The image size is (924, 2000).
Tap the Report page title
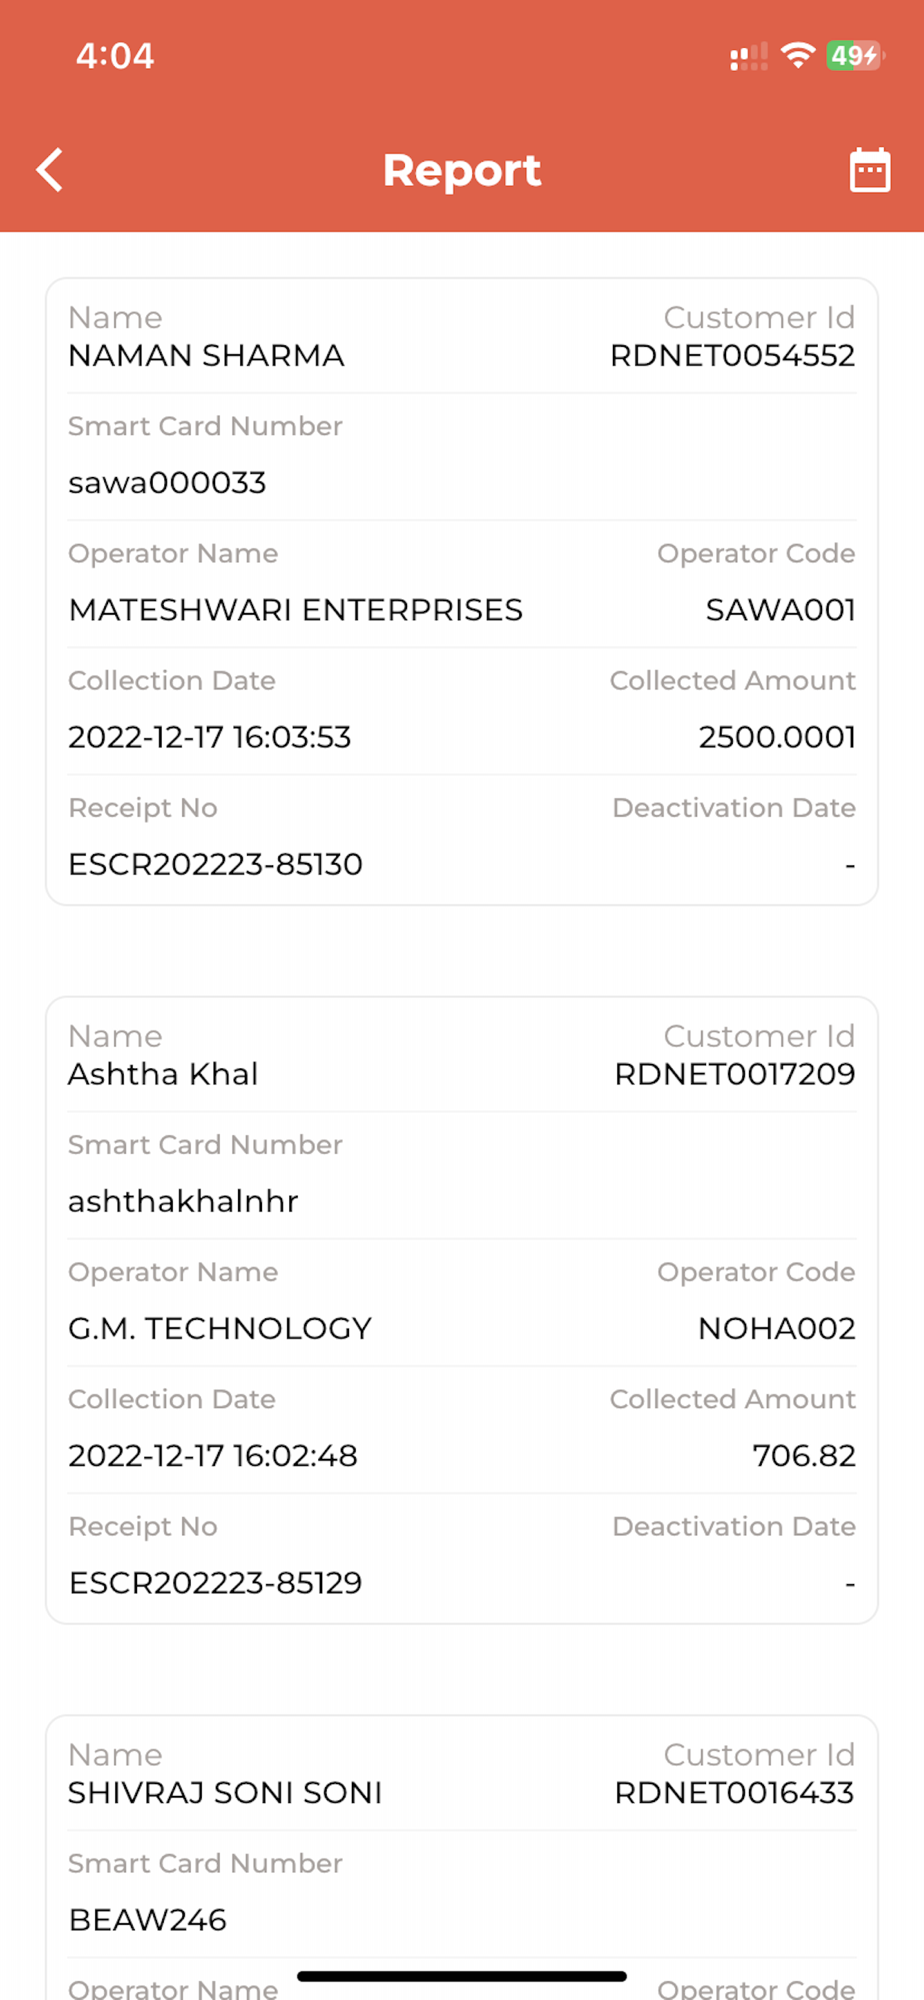pos(462,170)
